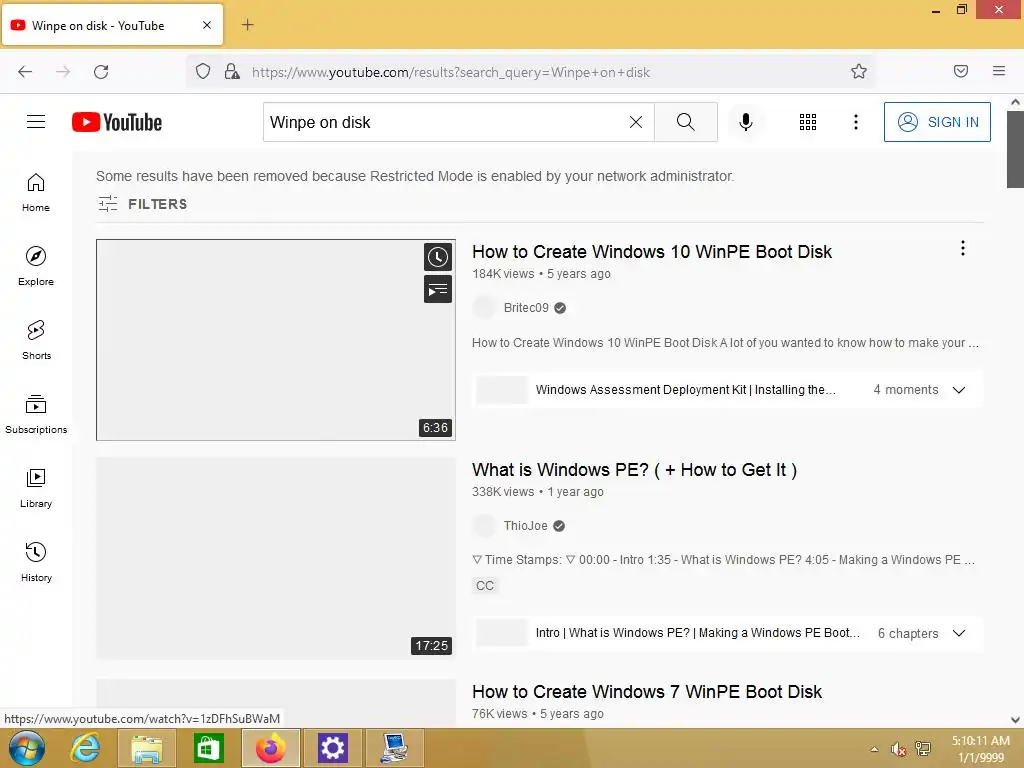Open YouTube settings three-dot menu

[x=856, y=122]
